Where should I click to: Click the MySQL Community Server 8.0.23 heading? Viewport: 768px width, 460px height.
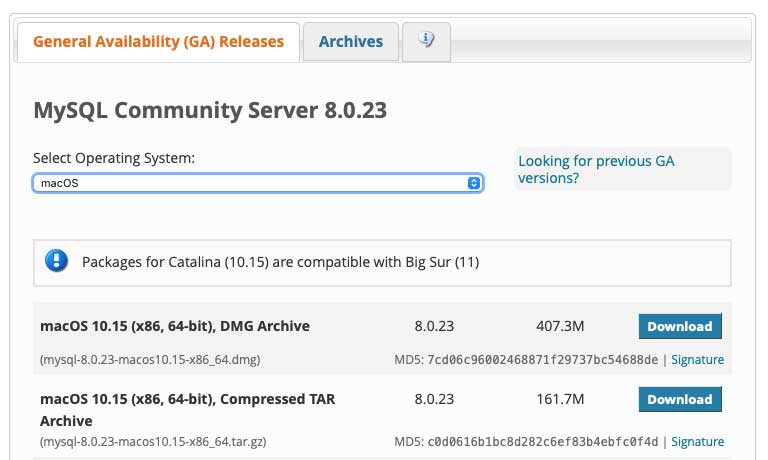tap(210, 110)
